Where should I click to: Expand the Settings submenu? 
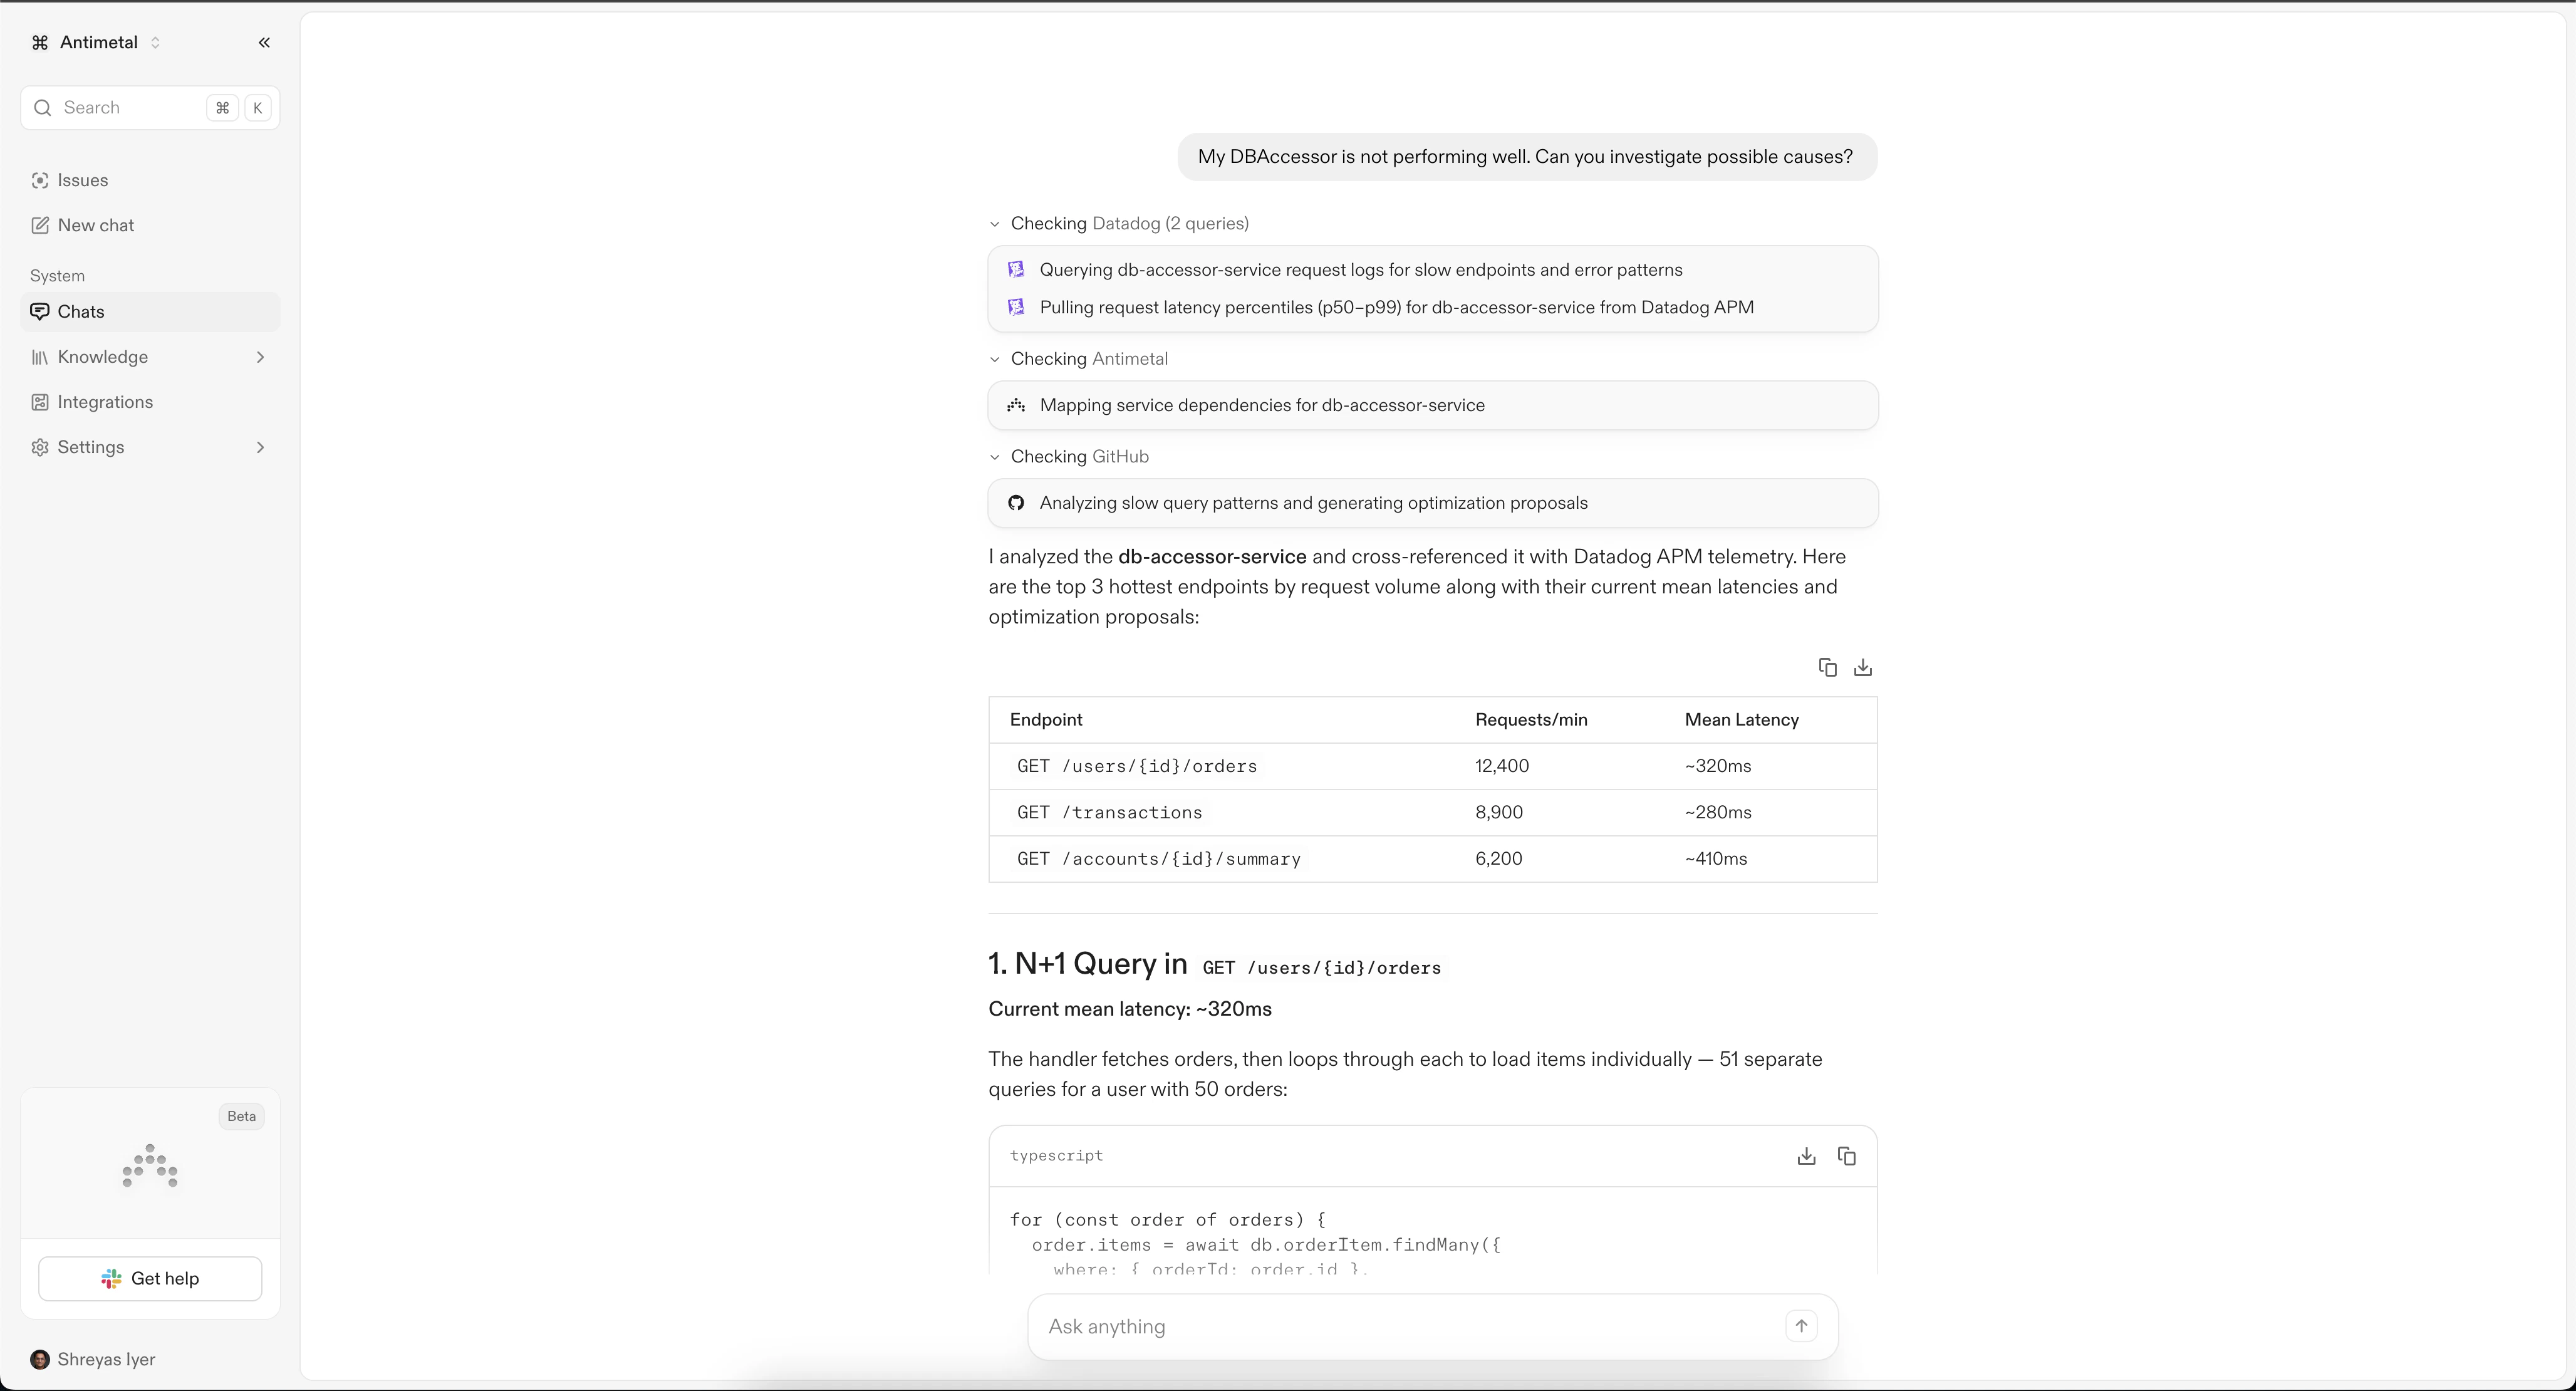coord(260,447)
